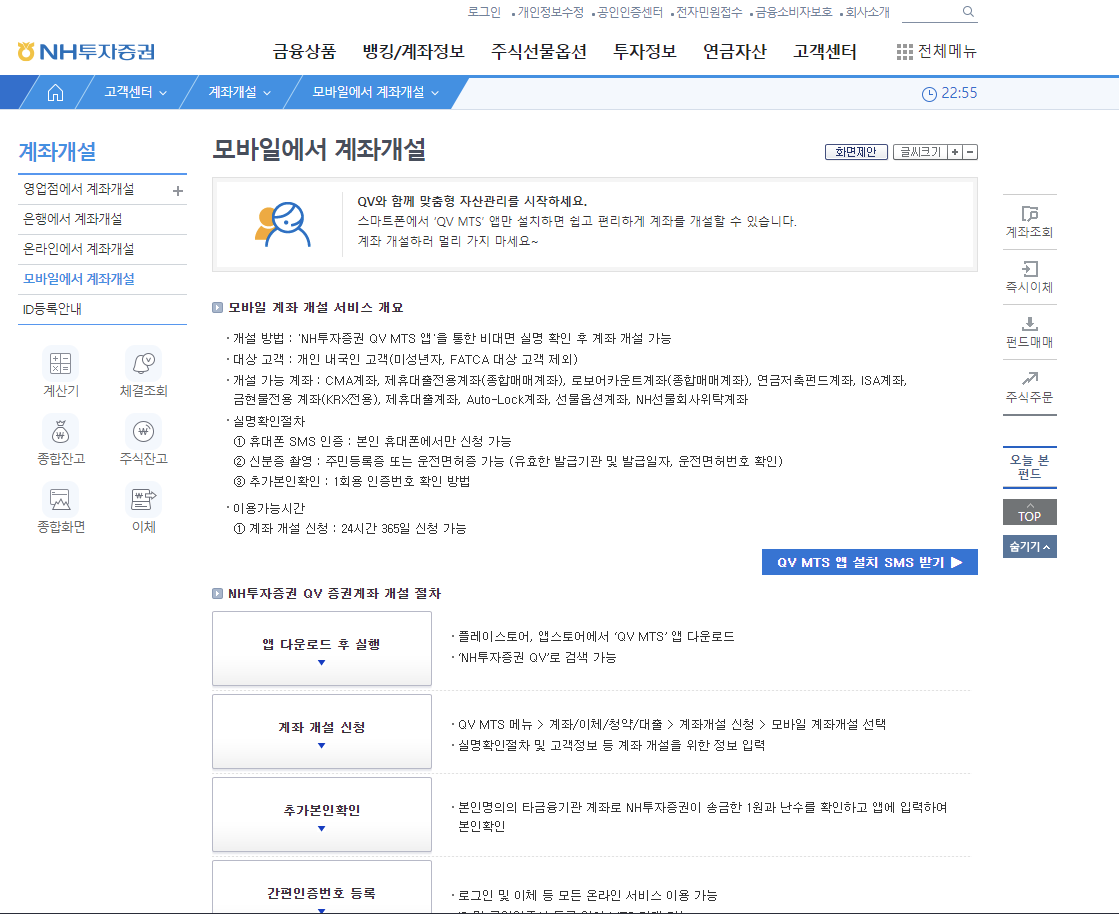The image size is (1119, 914).
Task: Click the 앱 다운로드 후 실행 step box
Action: click(322, 649)
